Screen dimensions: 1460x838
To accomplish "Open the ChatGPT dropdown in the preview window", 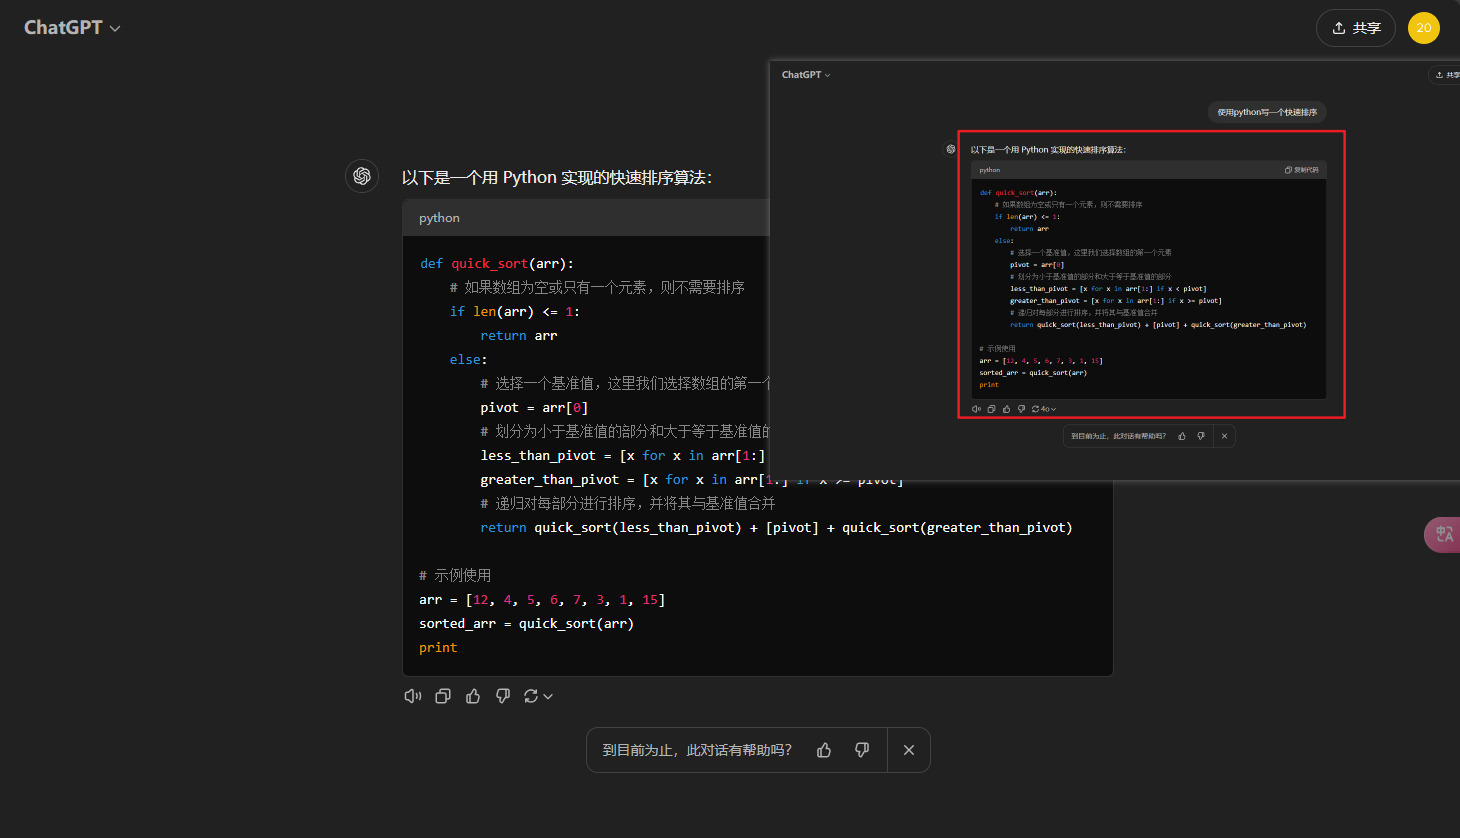I will [x=806, y=75].
